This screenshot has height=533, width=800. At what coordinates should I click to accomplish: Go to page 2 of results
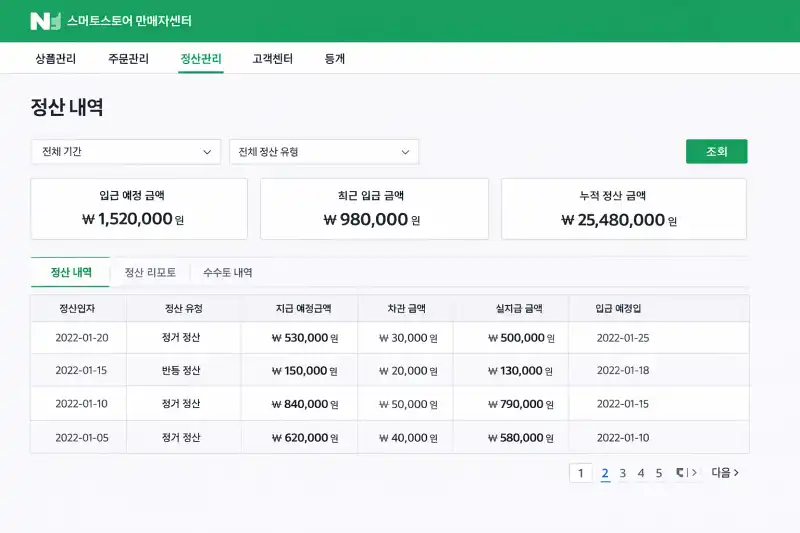click(605, 473)
